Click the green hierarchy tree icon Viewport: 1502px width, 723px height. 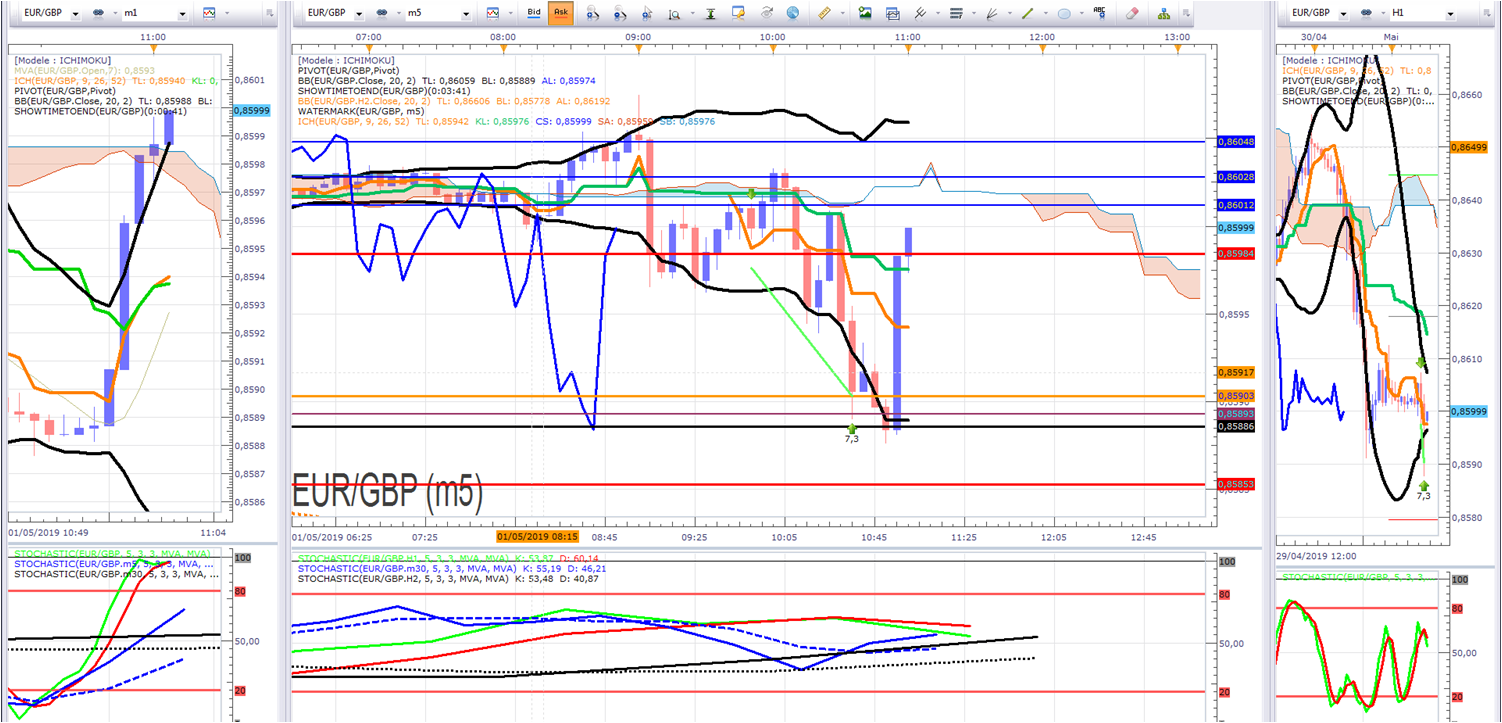pos(1164,14)
